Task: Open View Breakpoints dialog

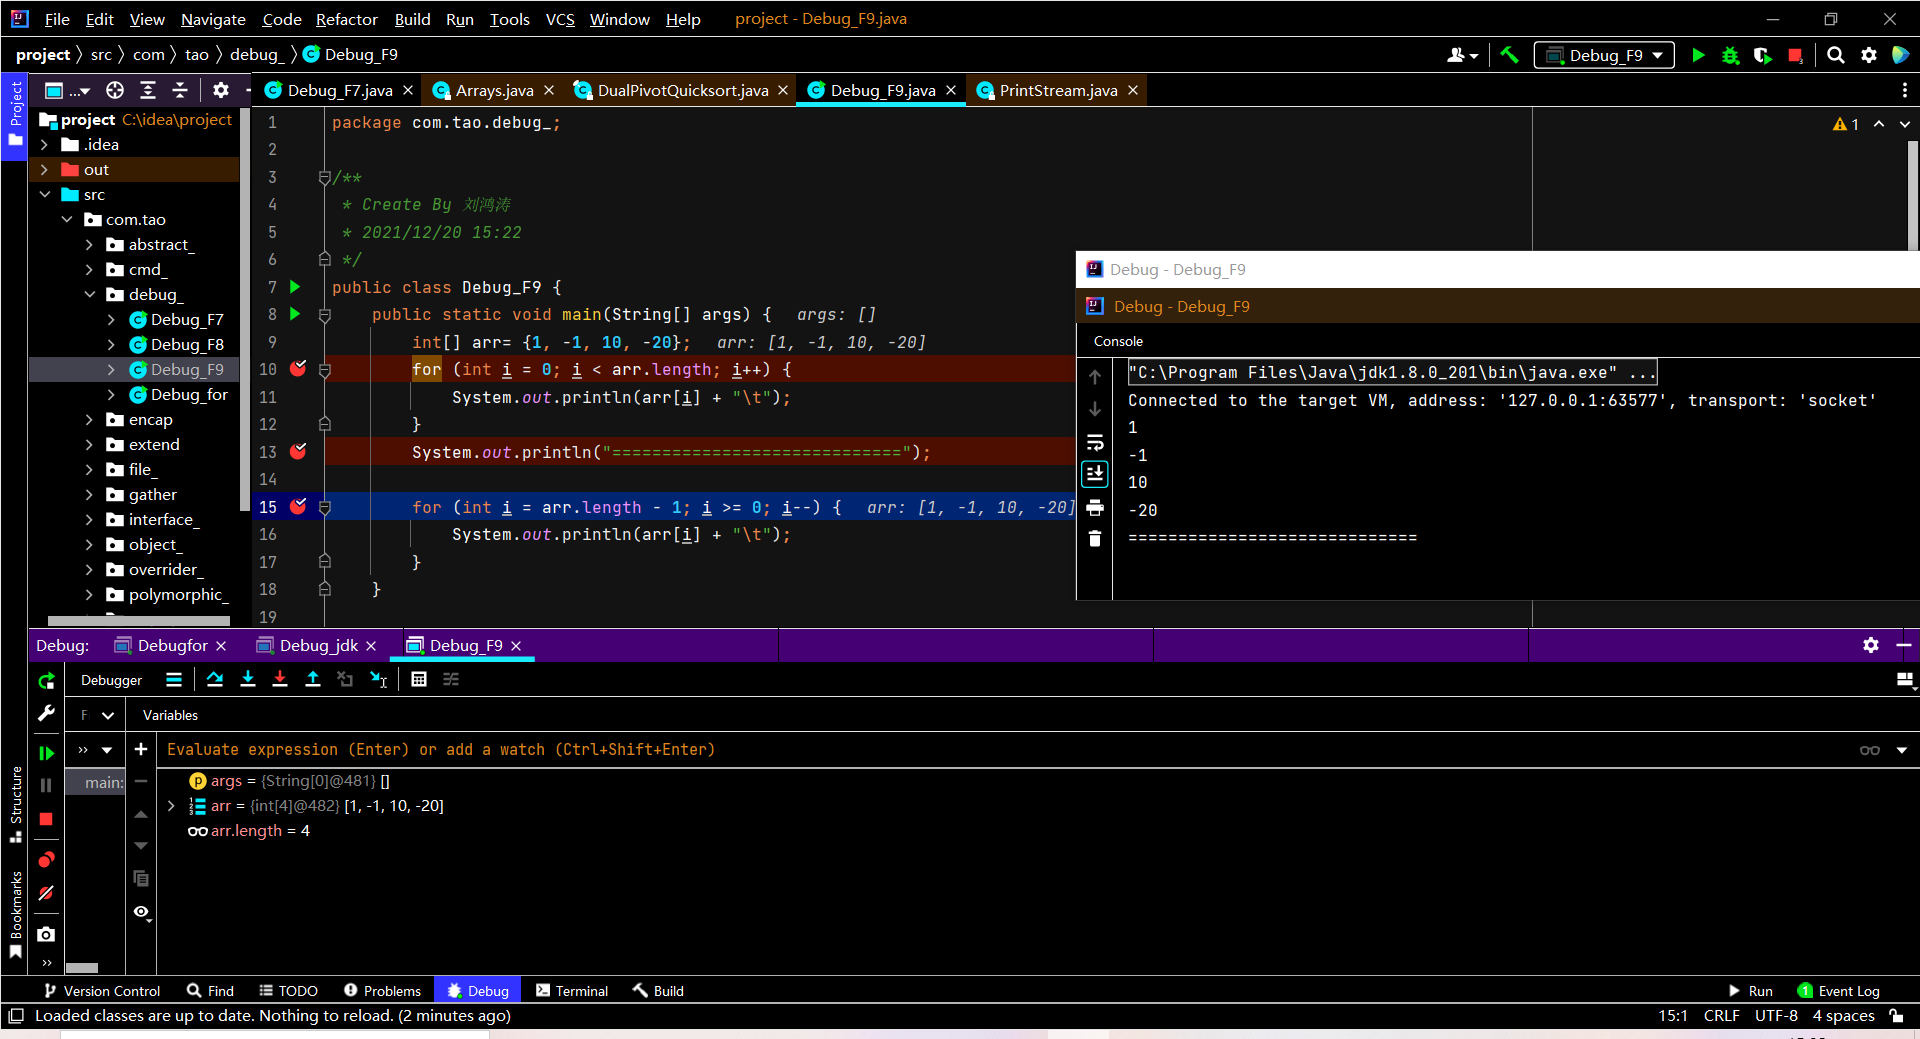Action: [x=47, y=860]
